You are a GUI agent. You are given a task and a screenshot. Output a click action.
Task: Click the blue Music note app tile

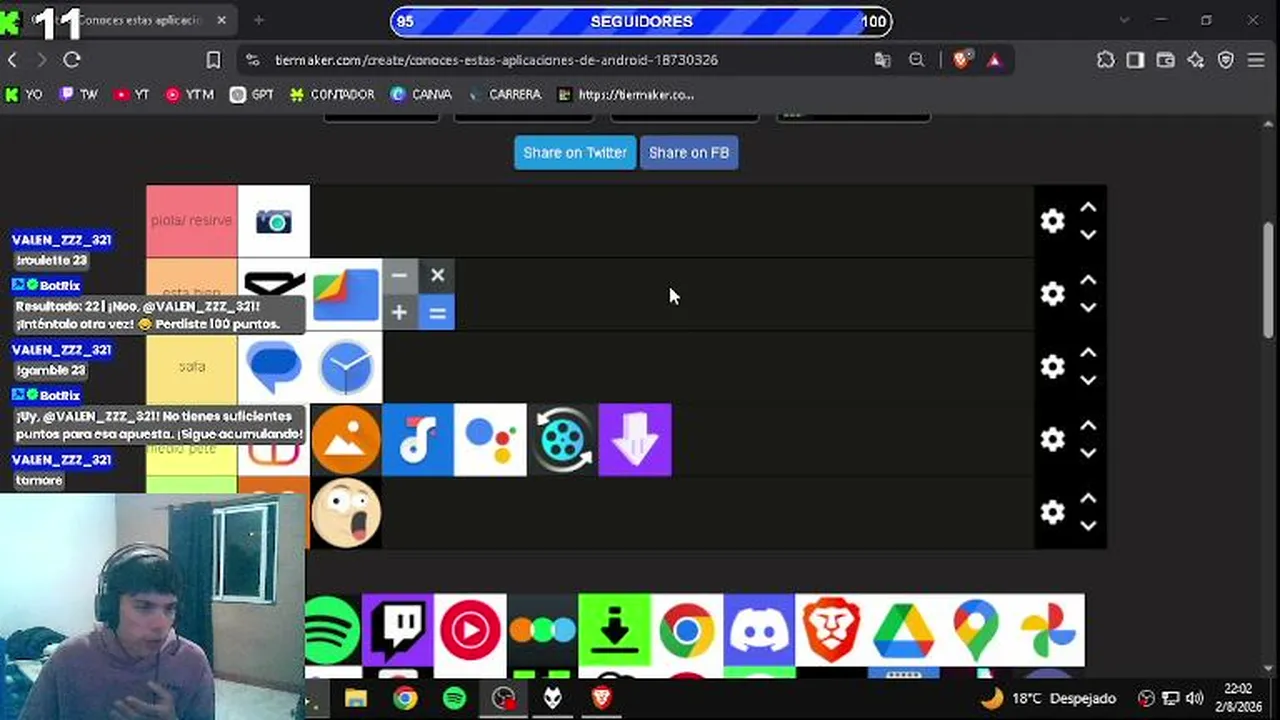[x=418, y=440]
